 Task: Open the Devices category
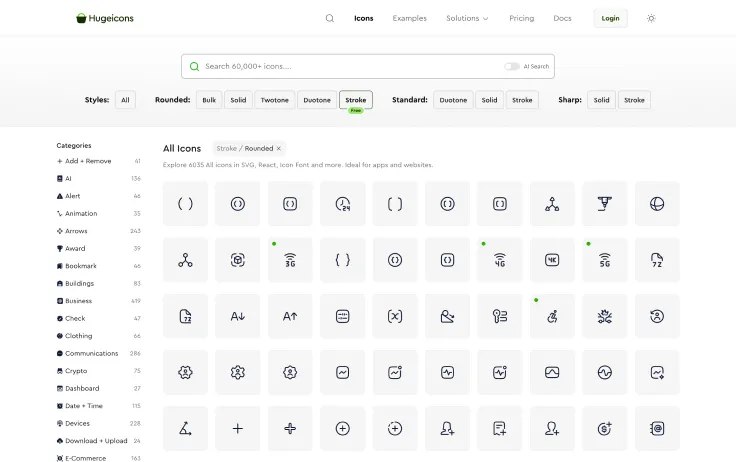[99, 424]
